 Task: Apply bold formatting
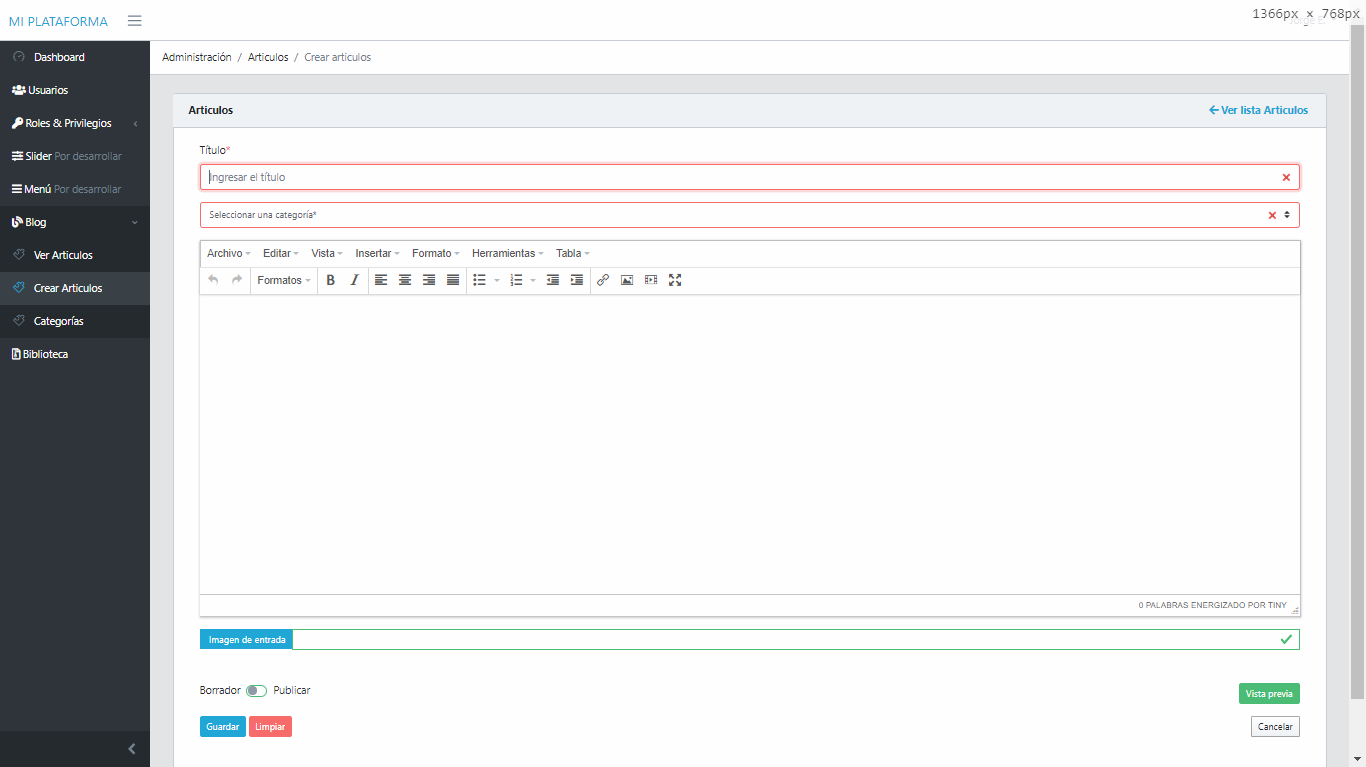tap(331, 280)
